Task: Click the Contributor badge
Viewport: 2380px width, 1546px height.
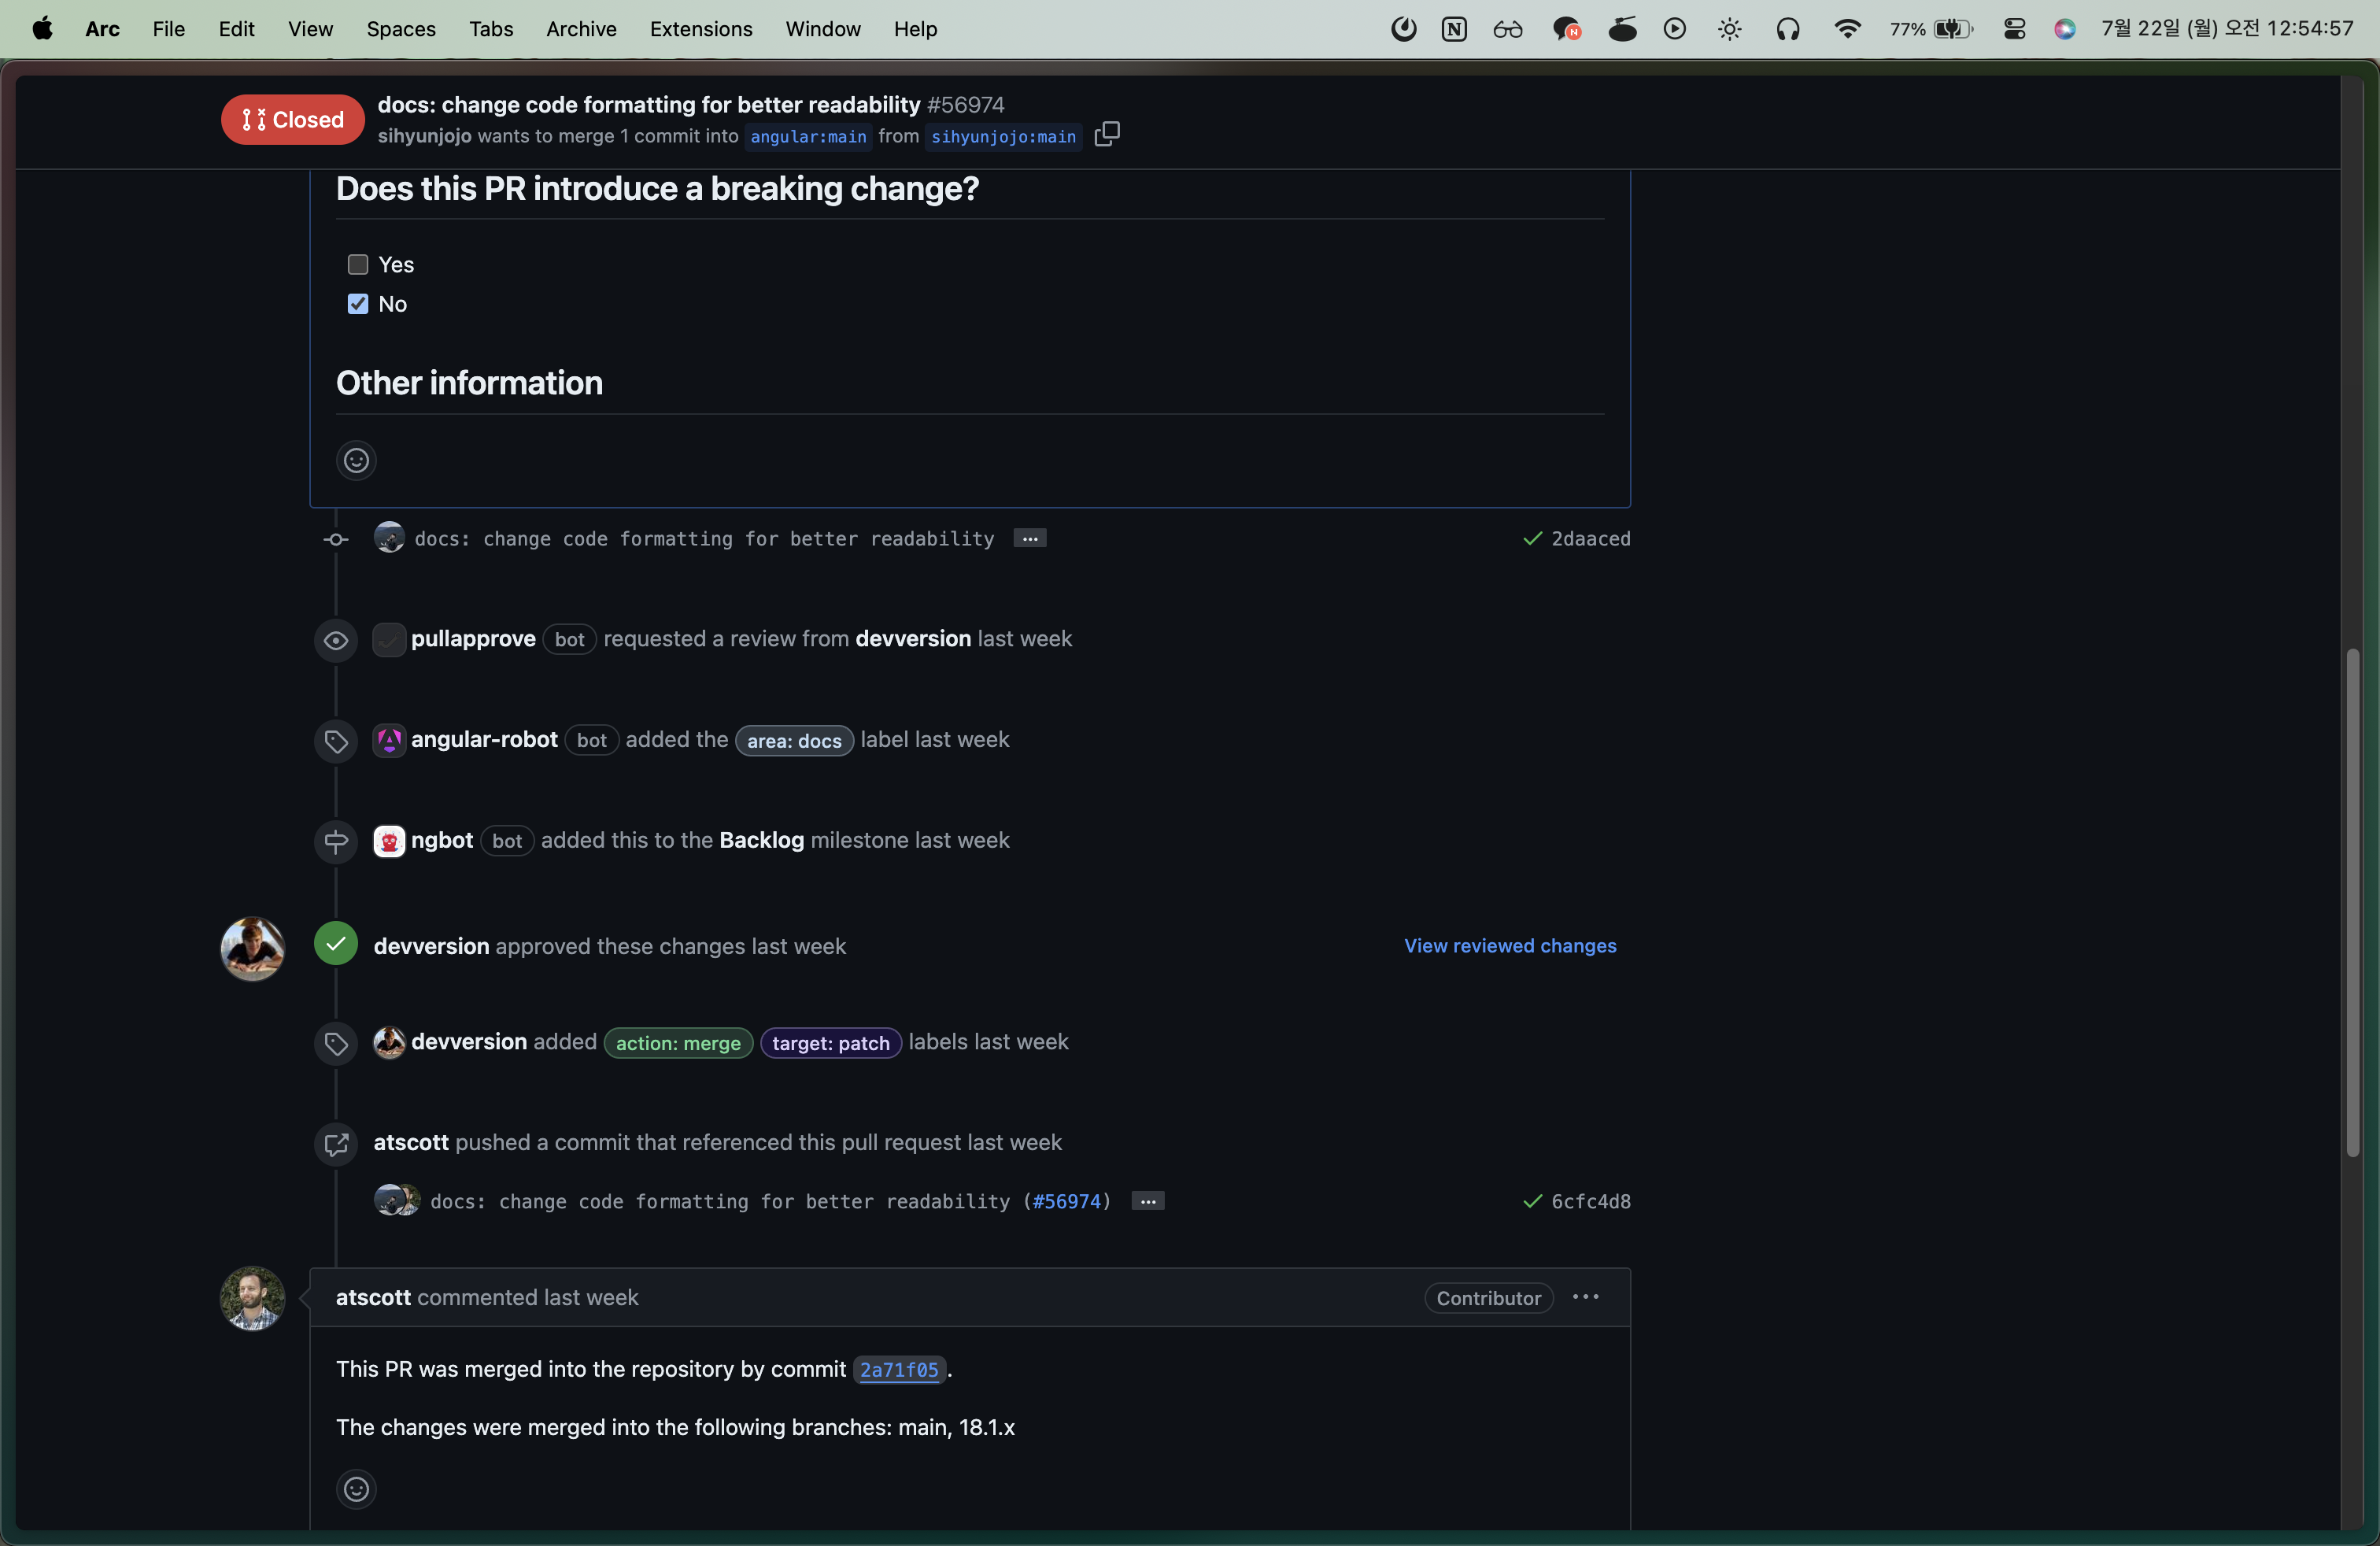Action: pyautogui.click(x=1488, y=1298)
